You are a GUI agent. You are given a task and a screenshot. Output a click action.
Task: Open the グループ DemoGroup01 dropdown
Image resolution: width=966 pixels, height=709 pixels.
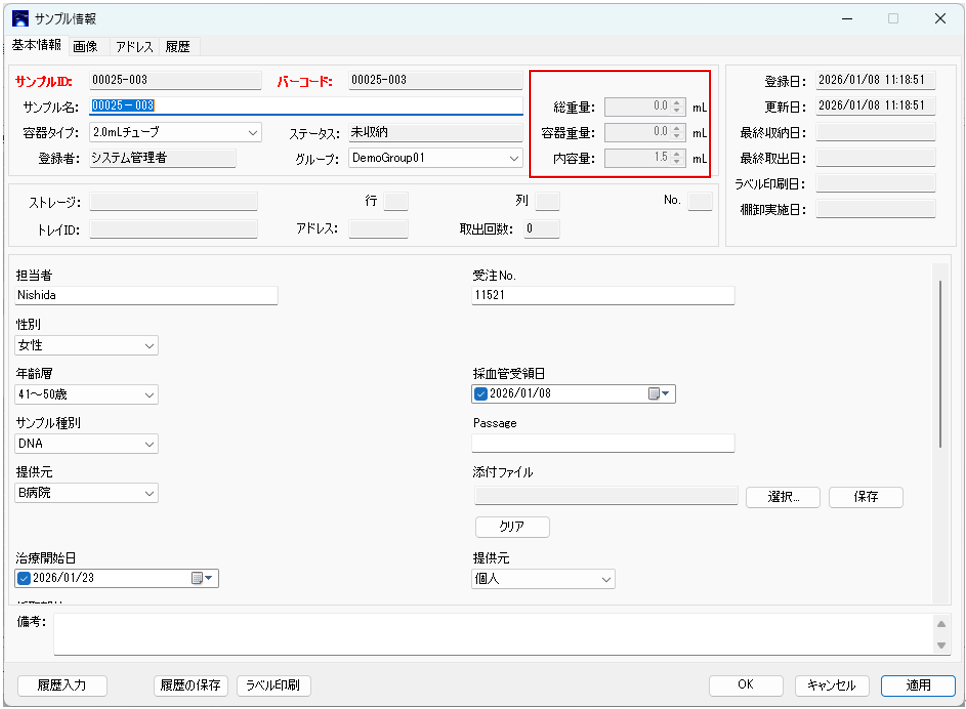point(513,158)
